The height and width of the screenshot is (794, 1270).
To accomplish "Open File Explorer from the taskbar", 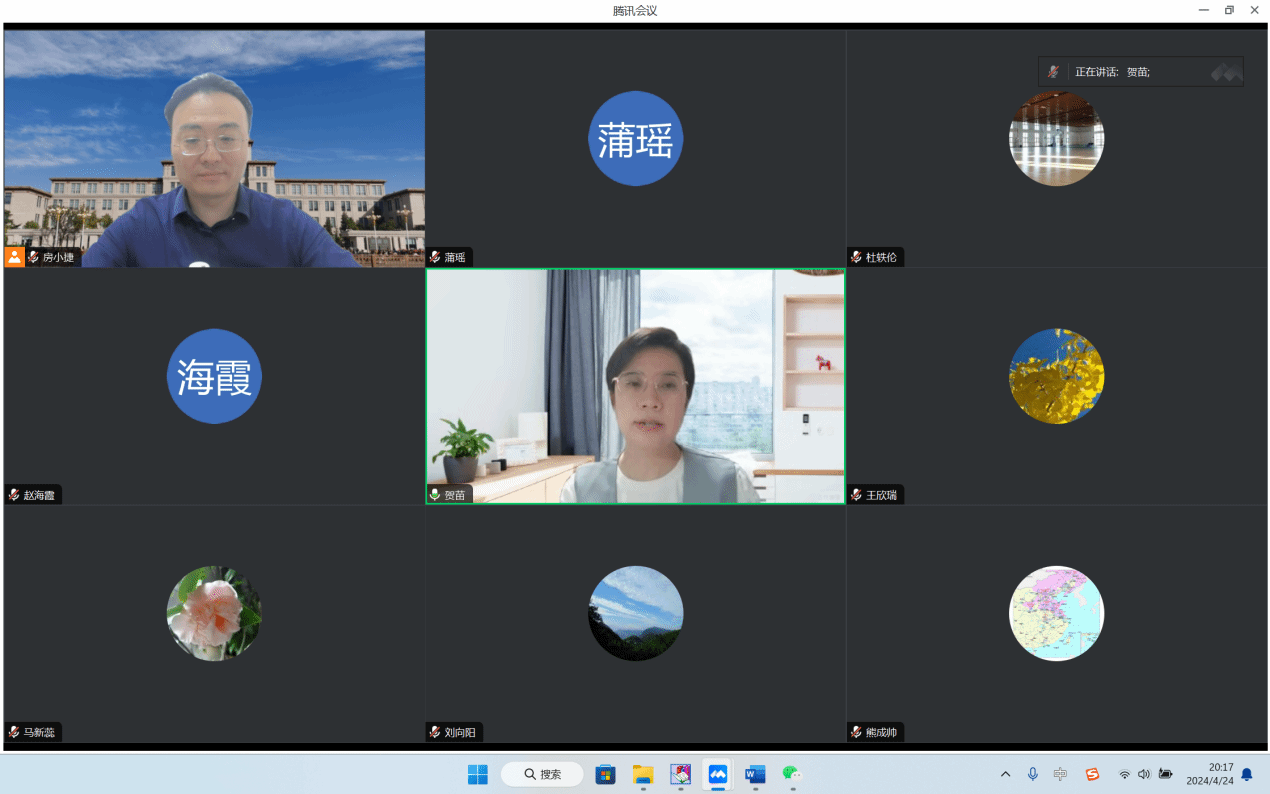I will [x=642, y=774].
